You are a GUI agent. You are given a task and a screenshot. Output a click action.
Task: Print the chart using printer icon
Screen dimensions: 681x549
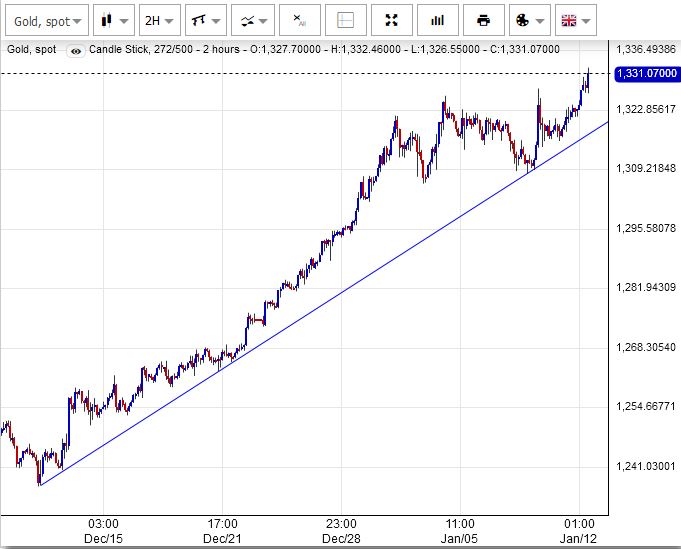coord(483,20)
